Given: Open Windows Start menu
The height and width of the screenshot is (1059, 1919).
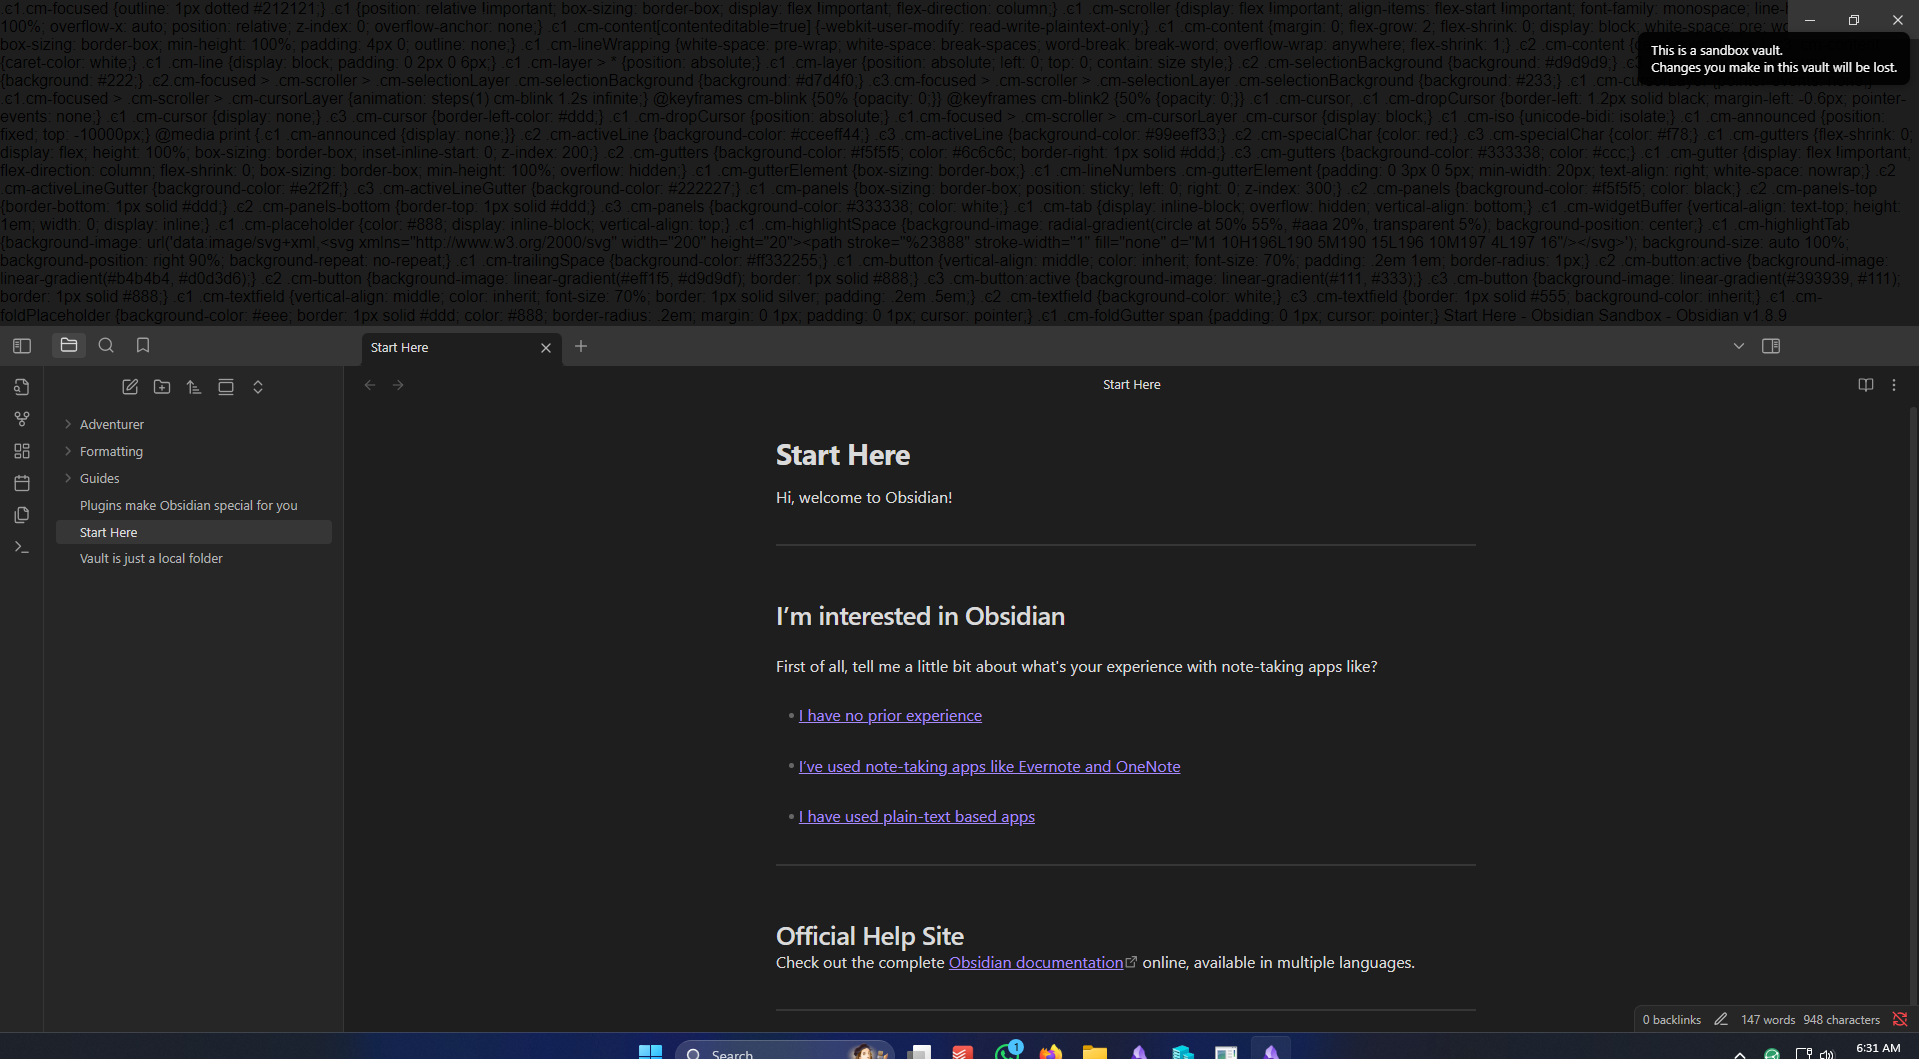Looking at the screenshot, I should tap(651, 1052).
